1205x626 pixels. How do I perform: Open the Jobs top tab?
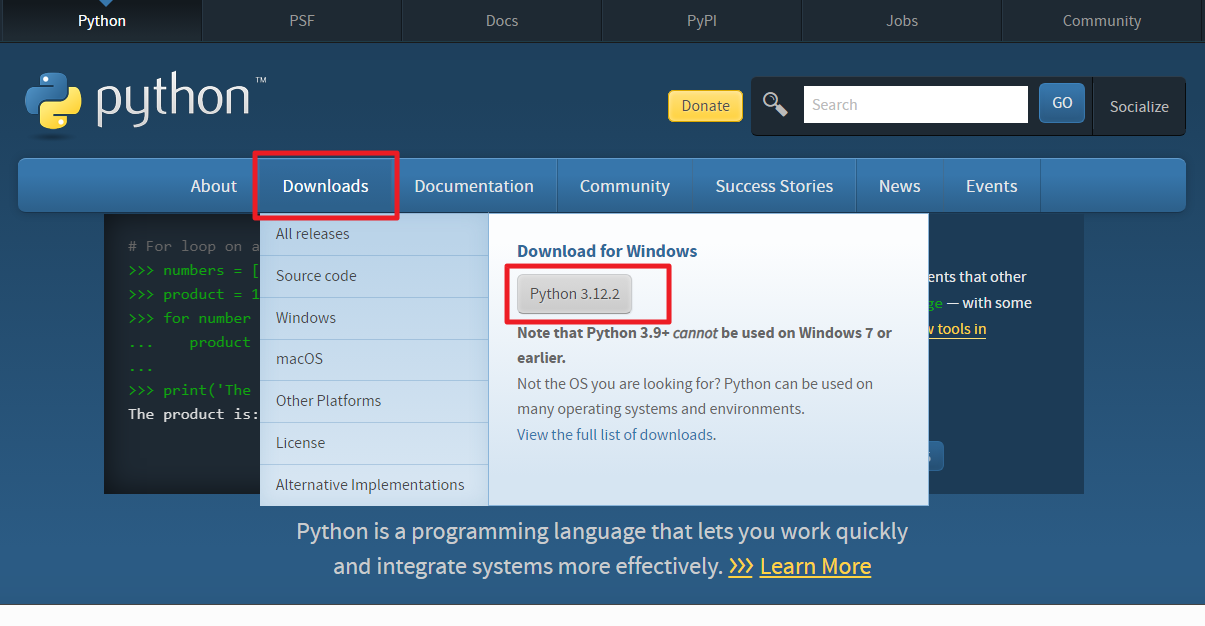(902, 20)
